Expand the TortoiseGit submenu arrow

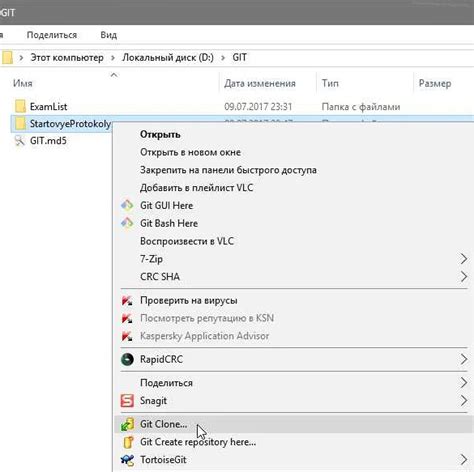coord(463,460)
